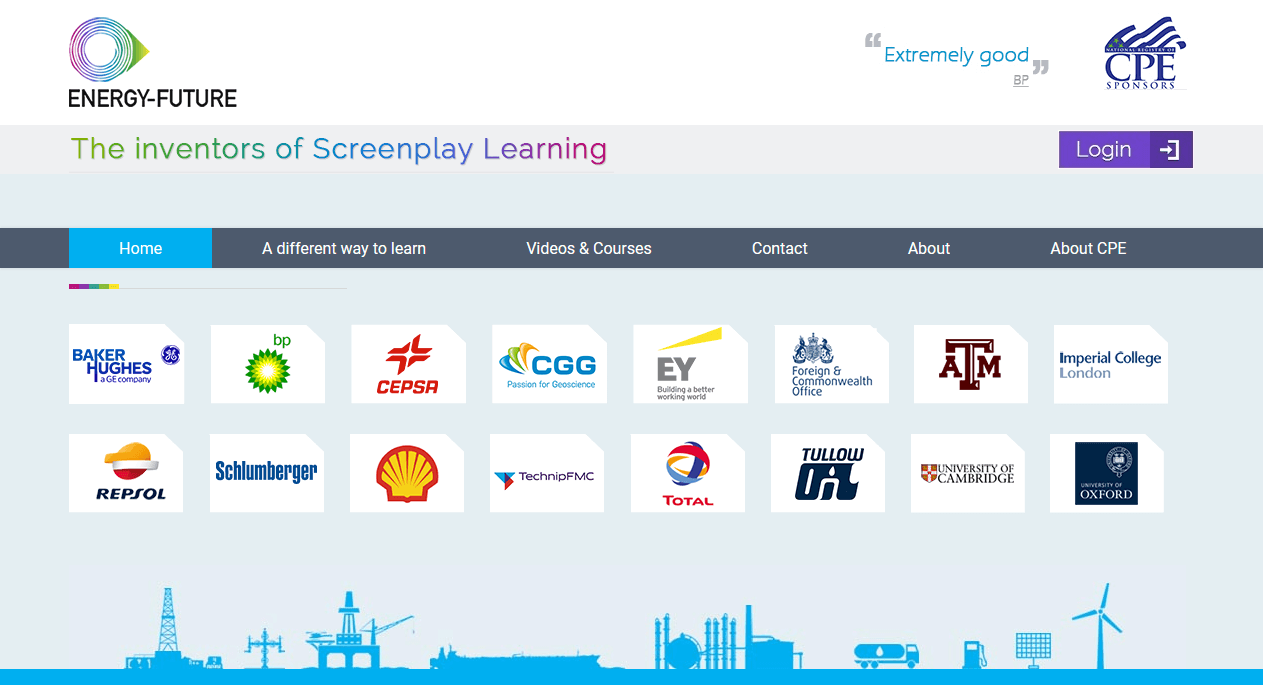
Task: Navigate to the Contact page
Action: [x=780, y=248]
